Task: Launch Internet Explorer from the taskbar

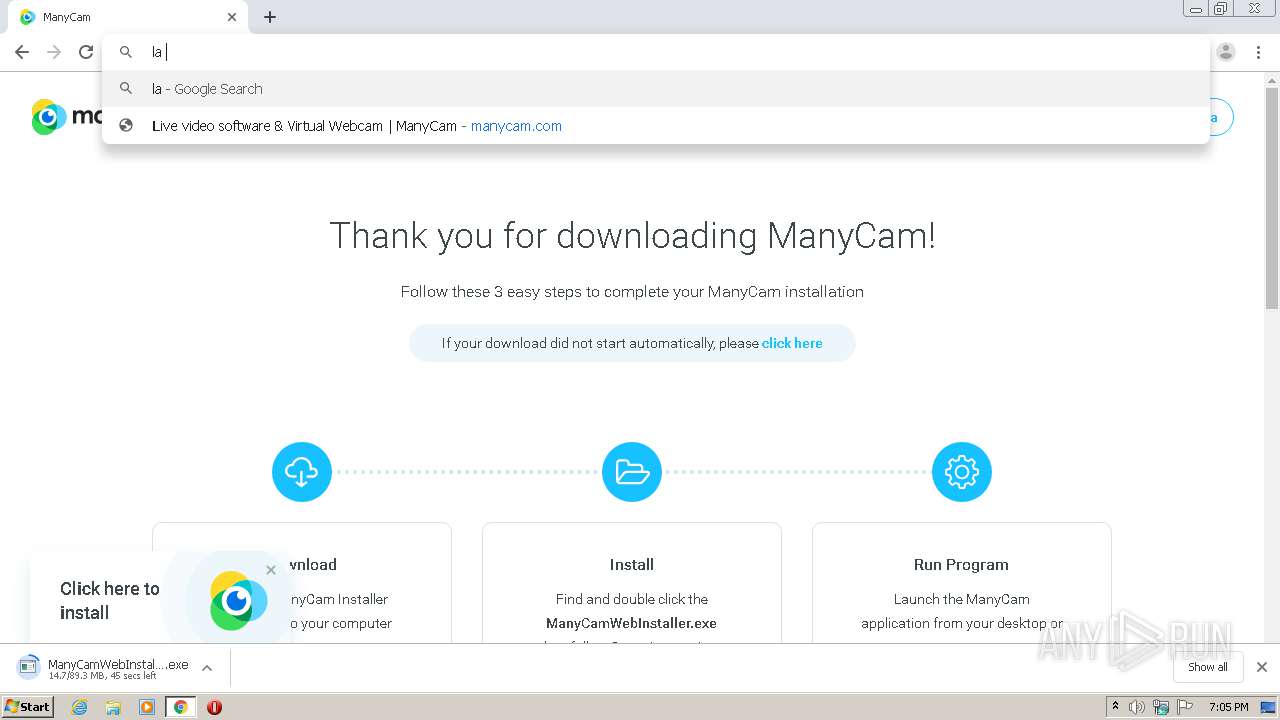Action: [80, 707]
